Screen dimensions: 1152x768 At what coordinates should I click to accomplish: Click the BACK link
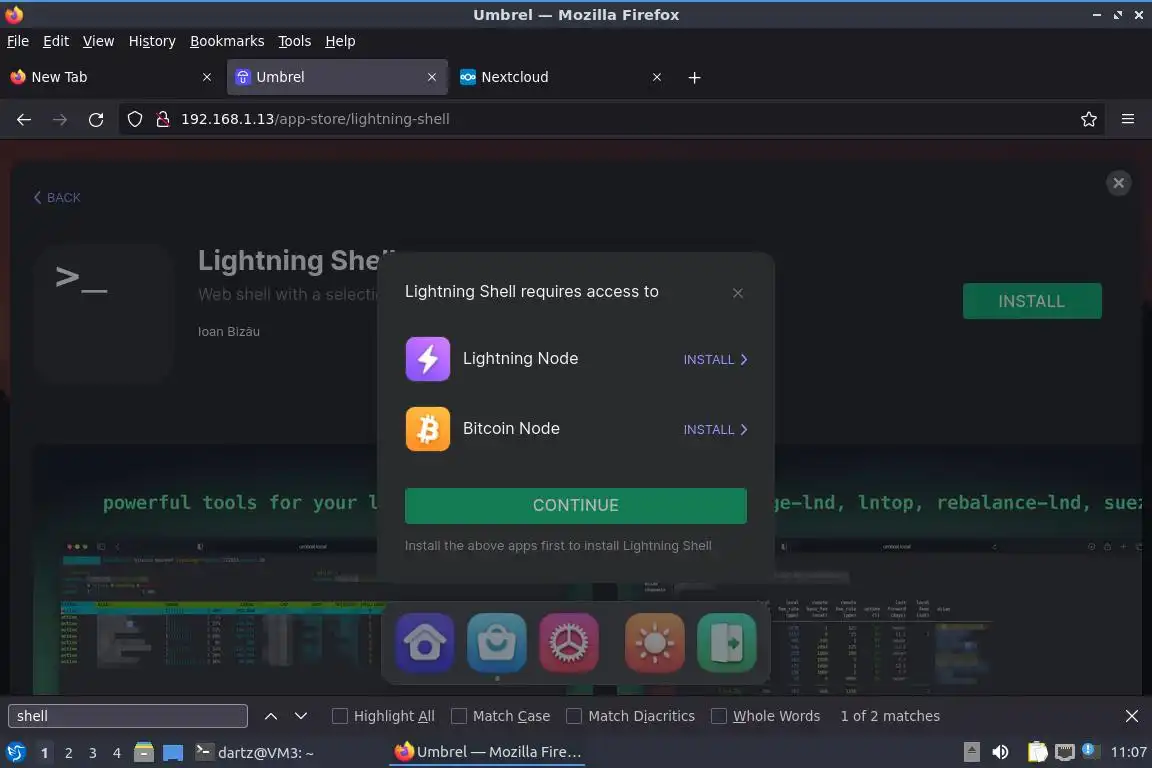(x=57, y=198)
